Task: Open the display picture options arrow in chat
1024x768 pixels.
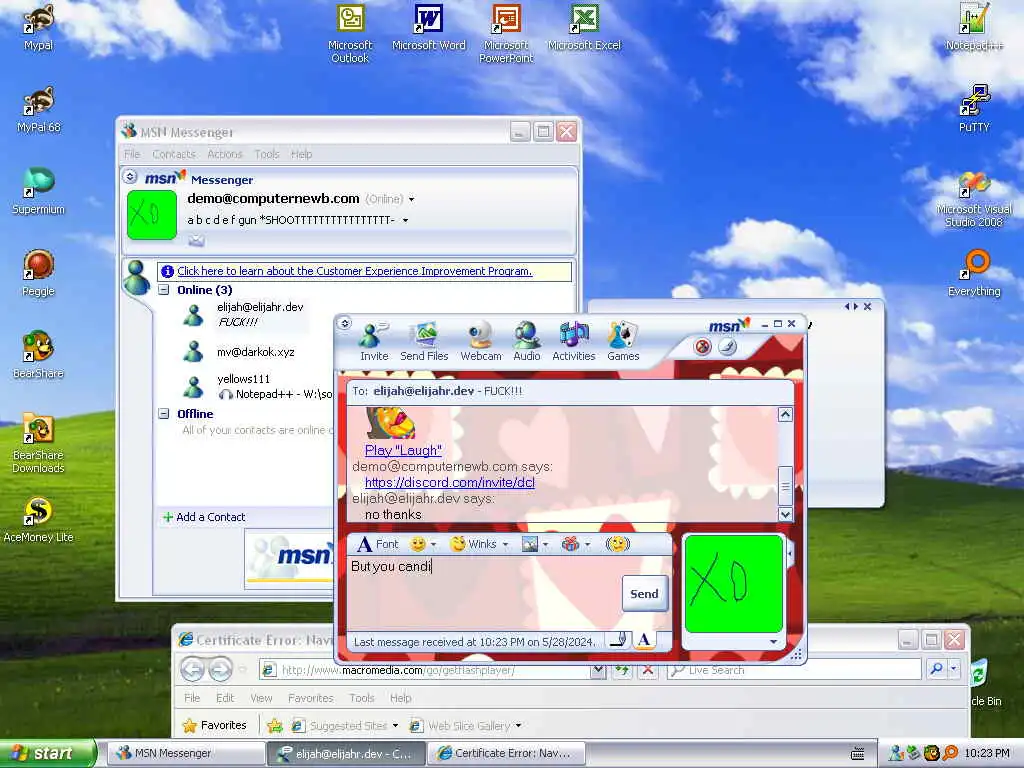Action: (x=773, y=642)
